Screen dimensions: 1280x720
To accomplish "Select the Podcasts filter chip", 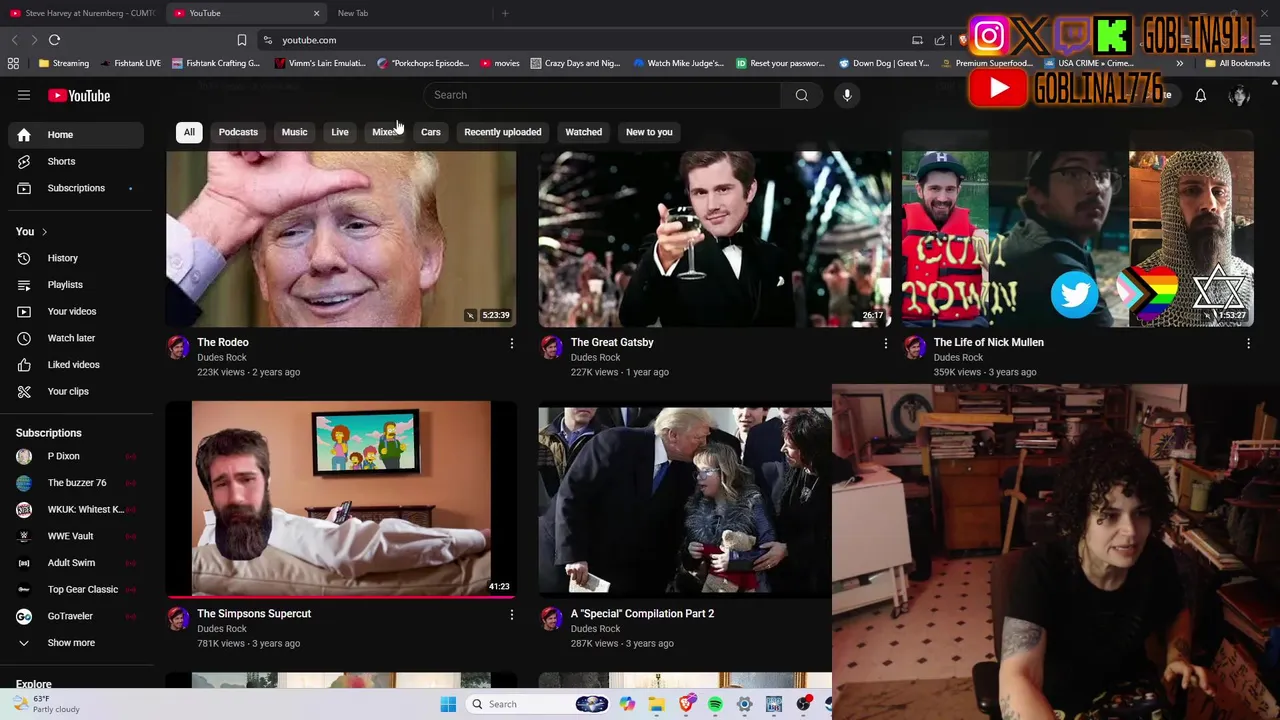I will point(238,132).
